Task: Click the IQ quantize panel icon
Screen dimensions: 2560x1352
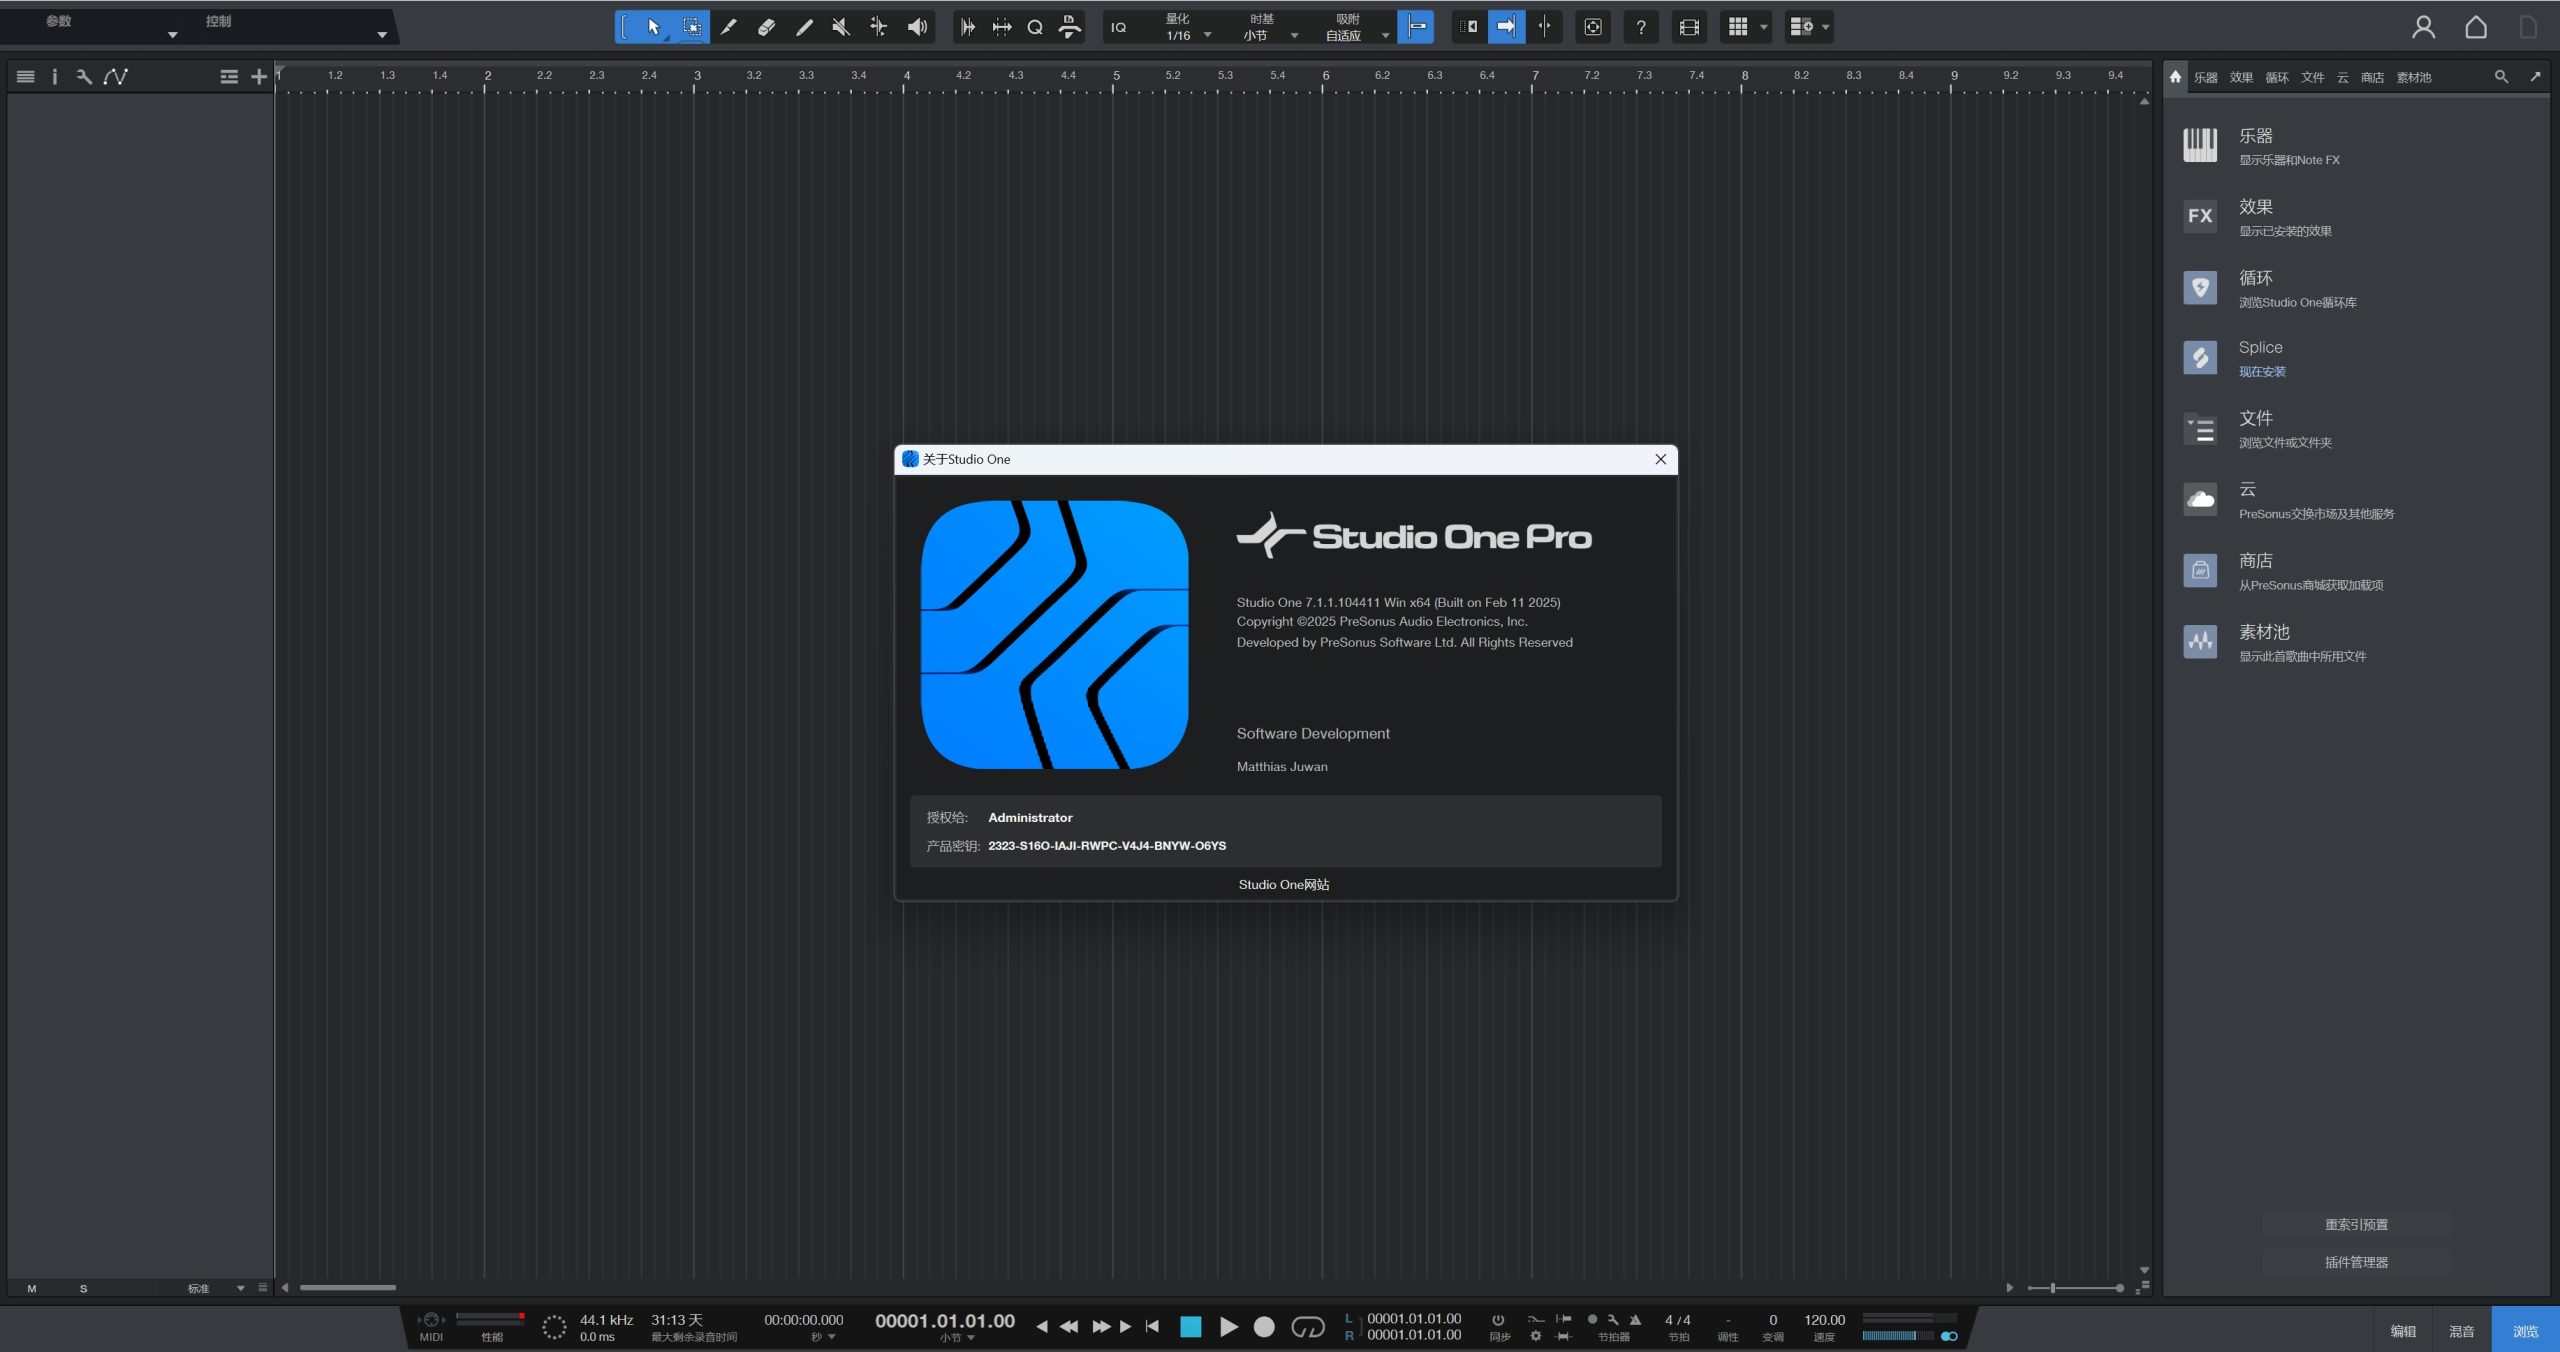Action: point(1119,27)
